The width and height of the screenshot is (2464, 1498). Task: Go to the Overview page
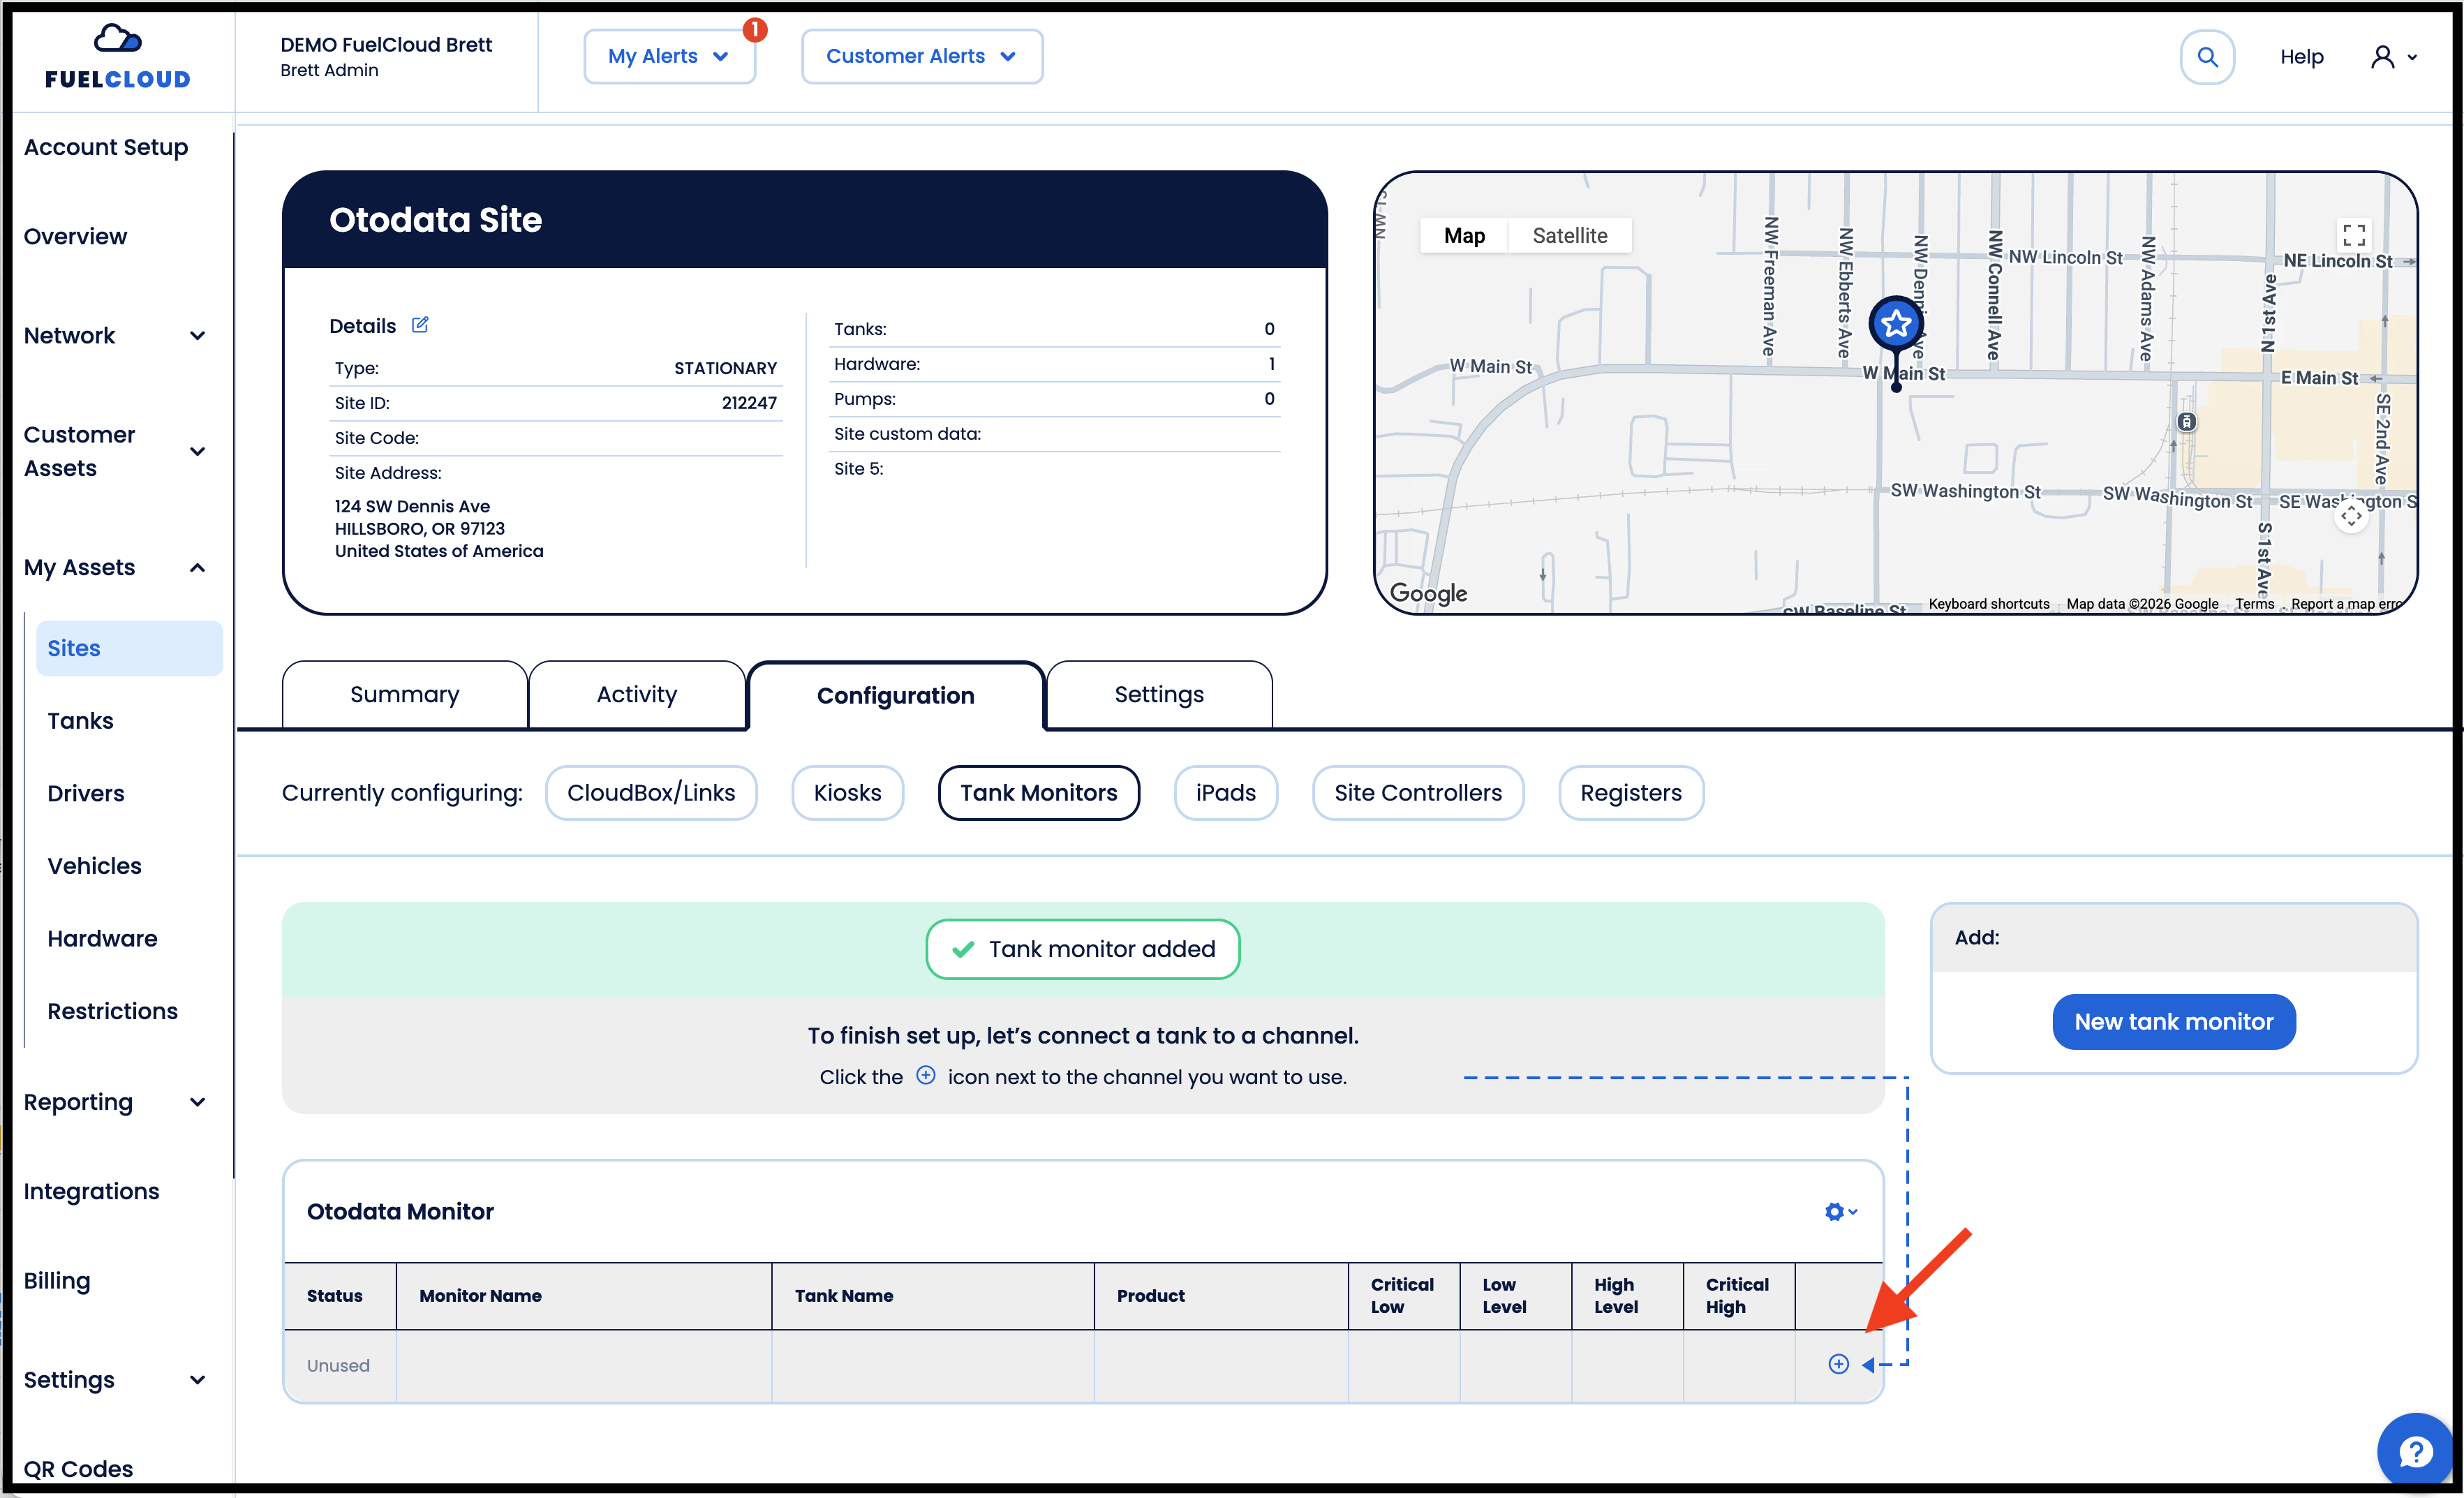(75, 237)
